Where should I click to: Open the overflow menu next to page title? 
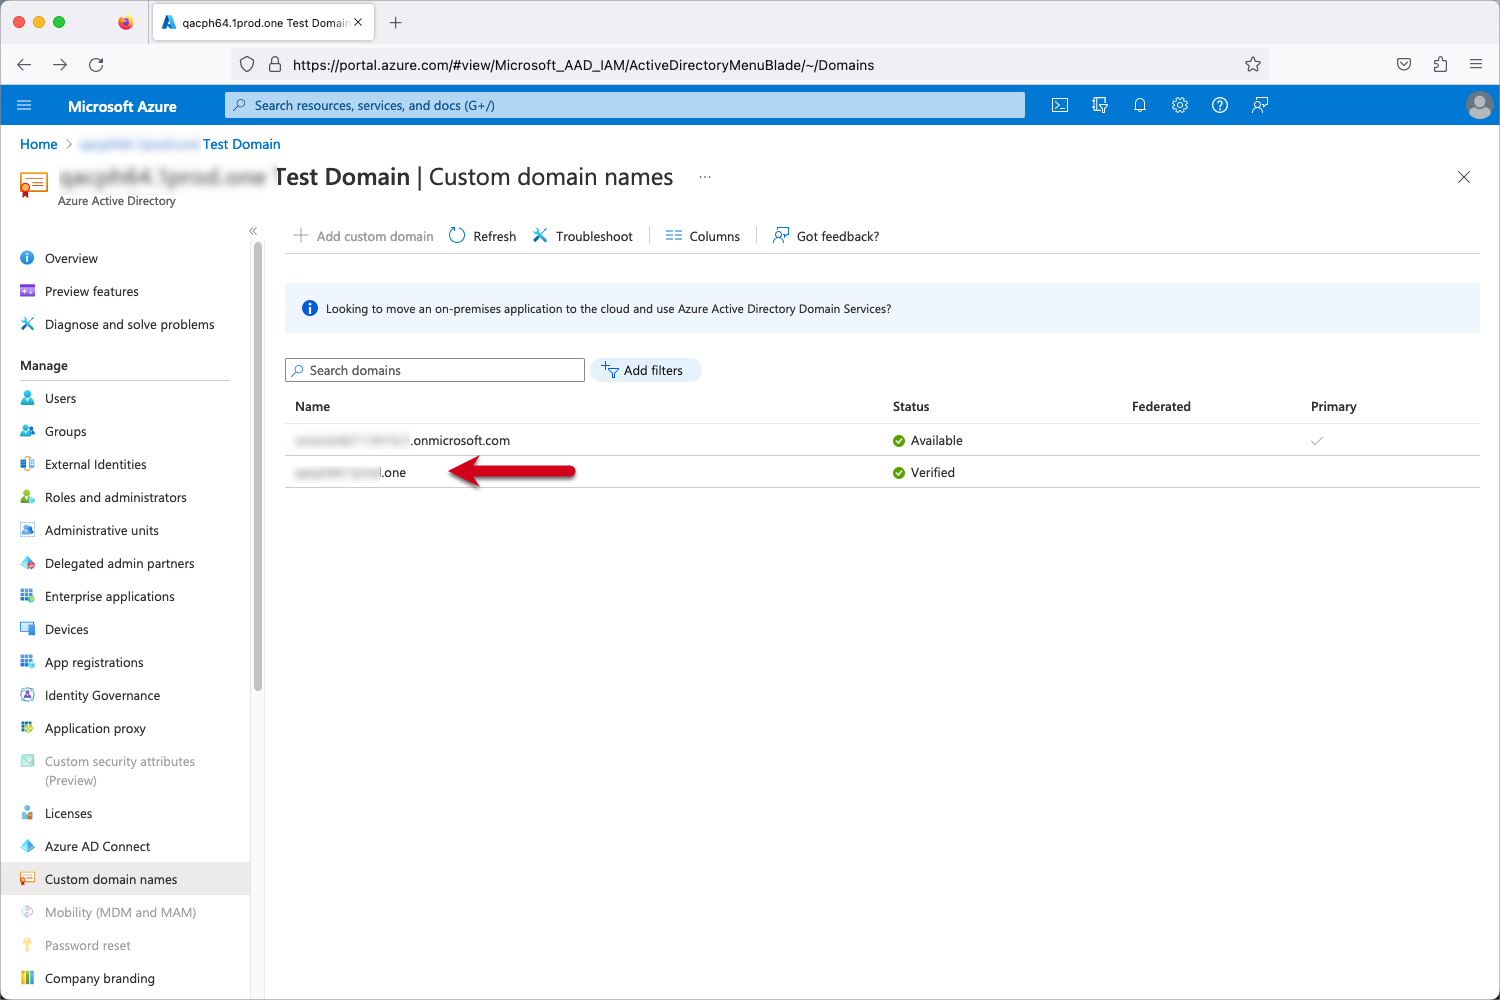coord(705,176)
